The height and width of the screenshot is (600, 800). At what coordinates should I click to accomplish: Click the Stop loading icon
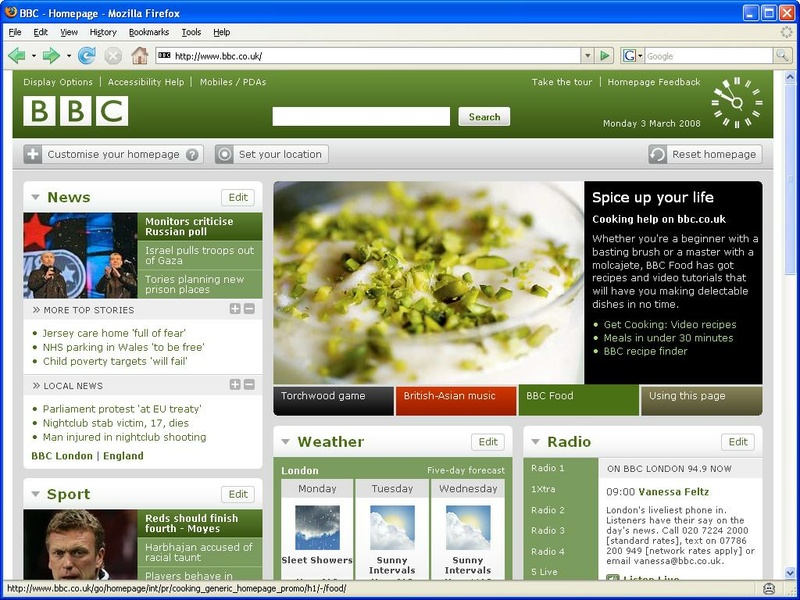click(x=113, y=56)
